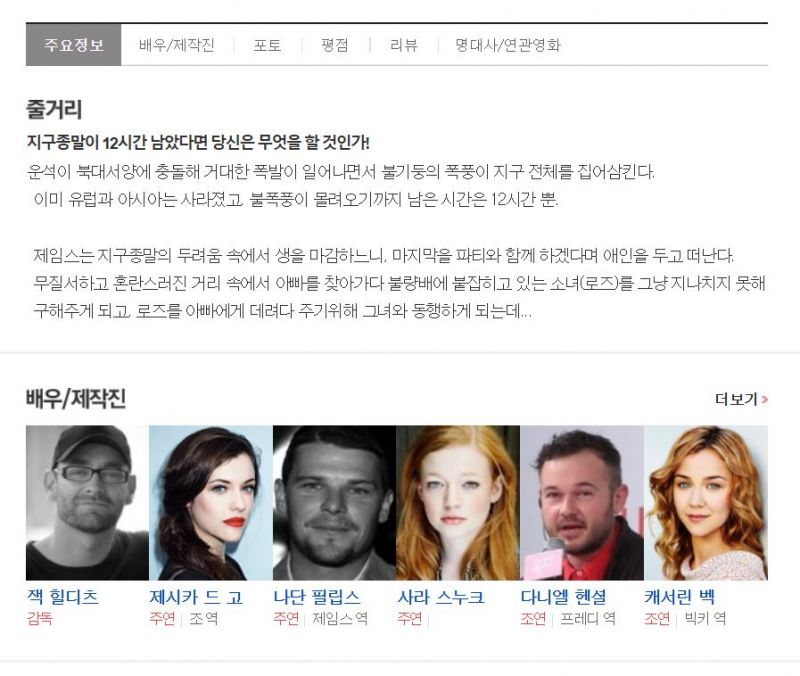Click the 잭 힐디츠 name link
Viewport: 800px width, 676px height.
tap(63, 596)
